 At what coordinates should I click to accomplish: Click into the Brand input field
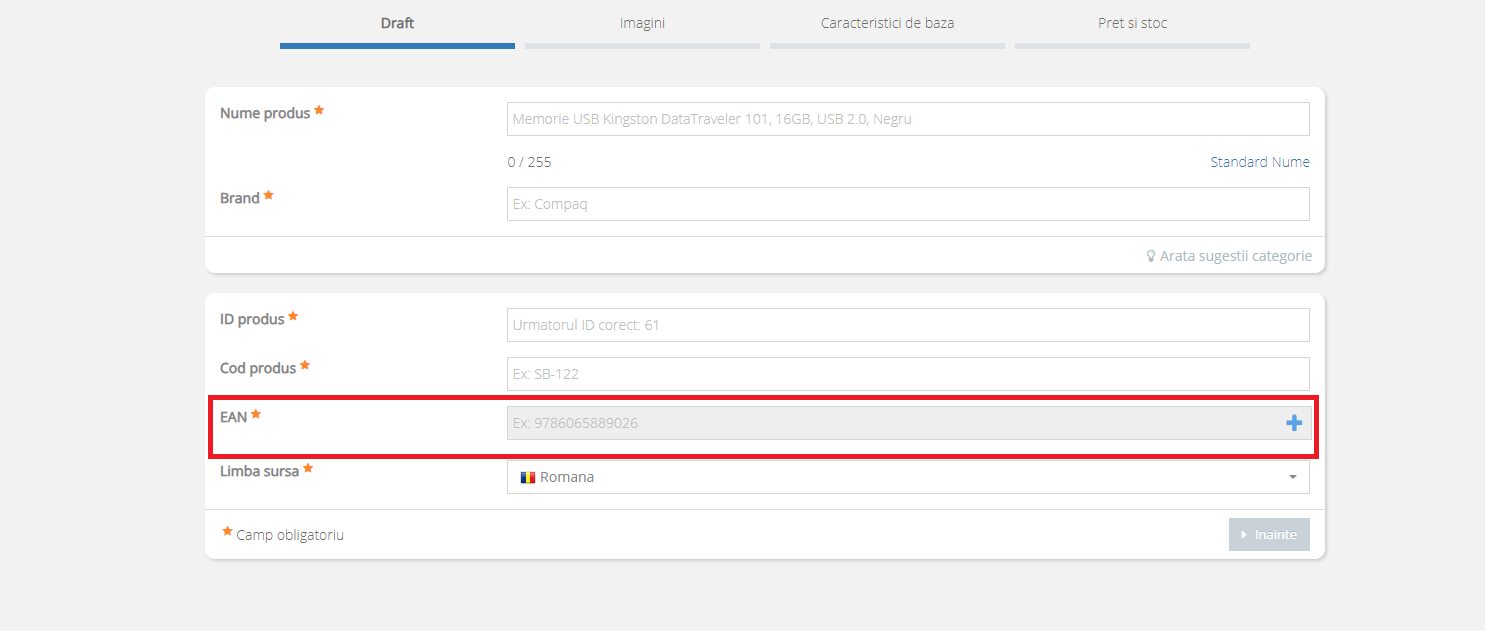pos(907,204)
